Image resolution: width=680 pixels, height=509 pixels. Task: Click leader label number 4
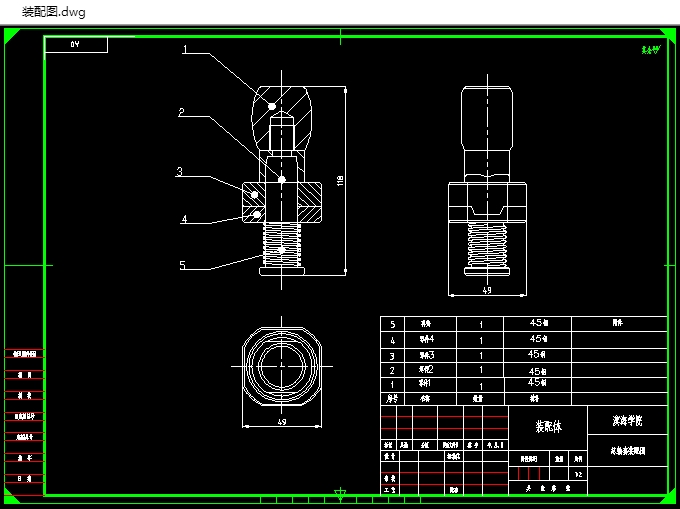coord(184,219)
